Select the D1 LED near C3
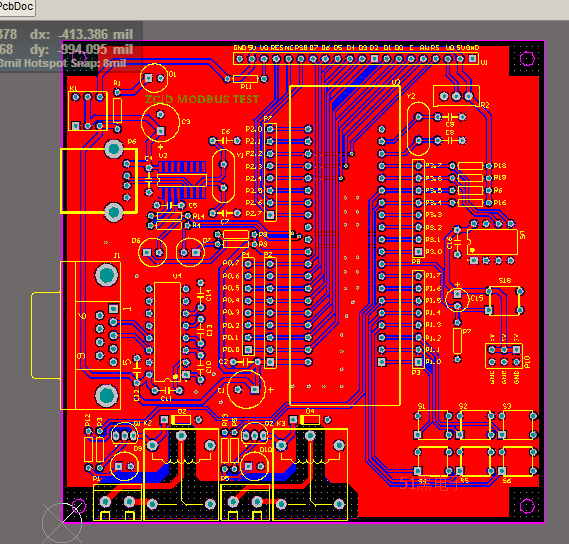This screenshot has width=569, height=544. pyautogui.click(x=154, y=78)
